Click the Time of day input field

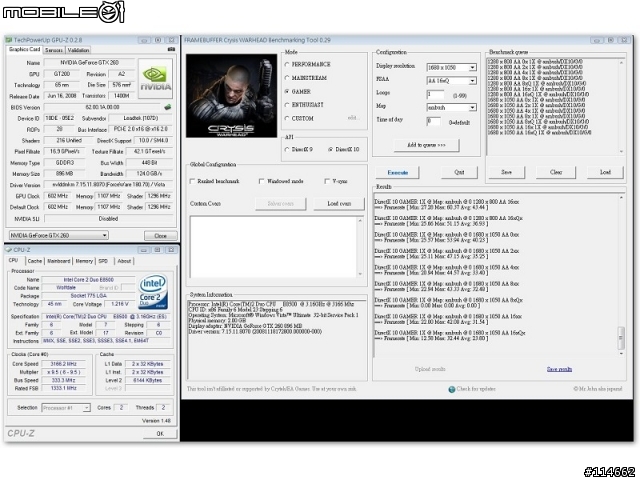[433, 122]
